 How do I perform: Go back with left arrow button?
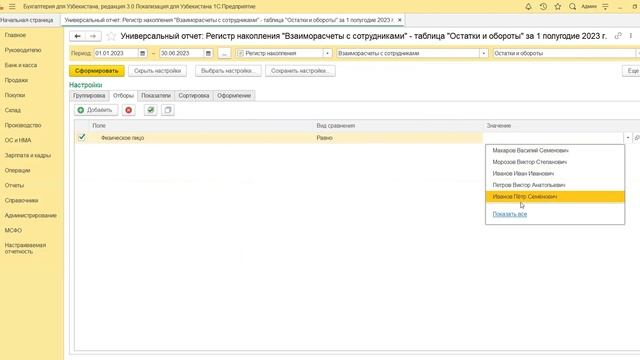coord(77,36)
